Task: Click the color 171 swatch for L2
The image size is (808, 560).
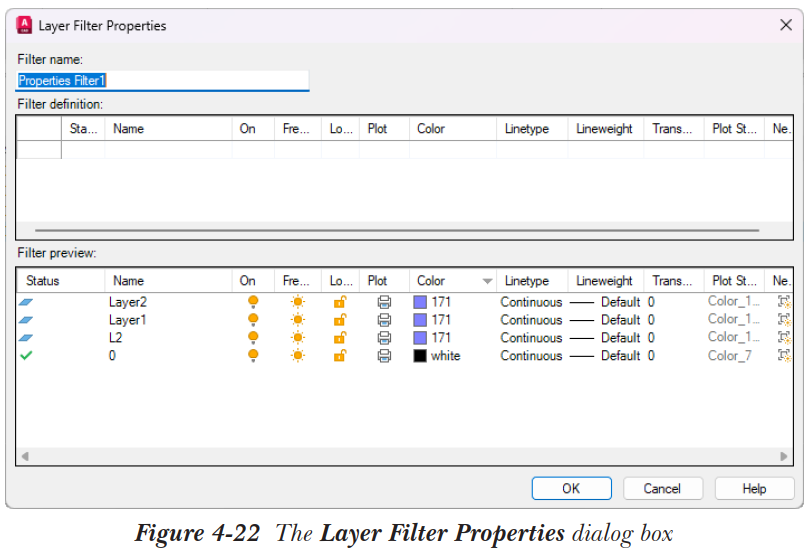Action: [420, 338]
